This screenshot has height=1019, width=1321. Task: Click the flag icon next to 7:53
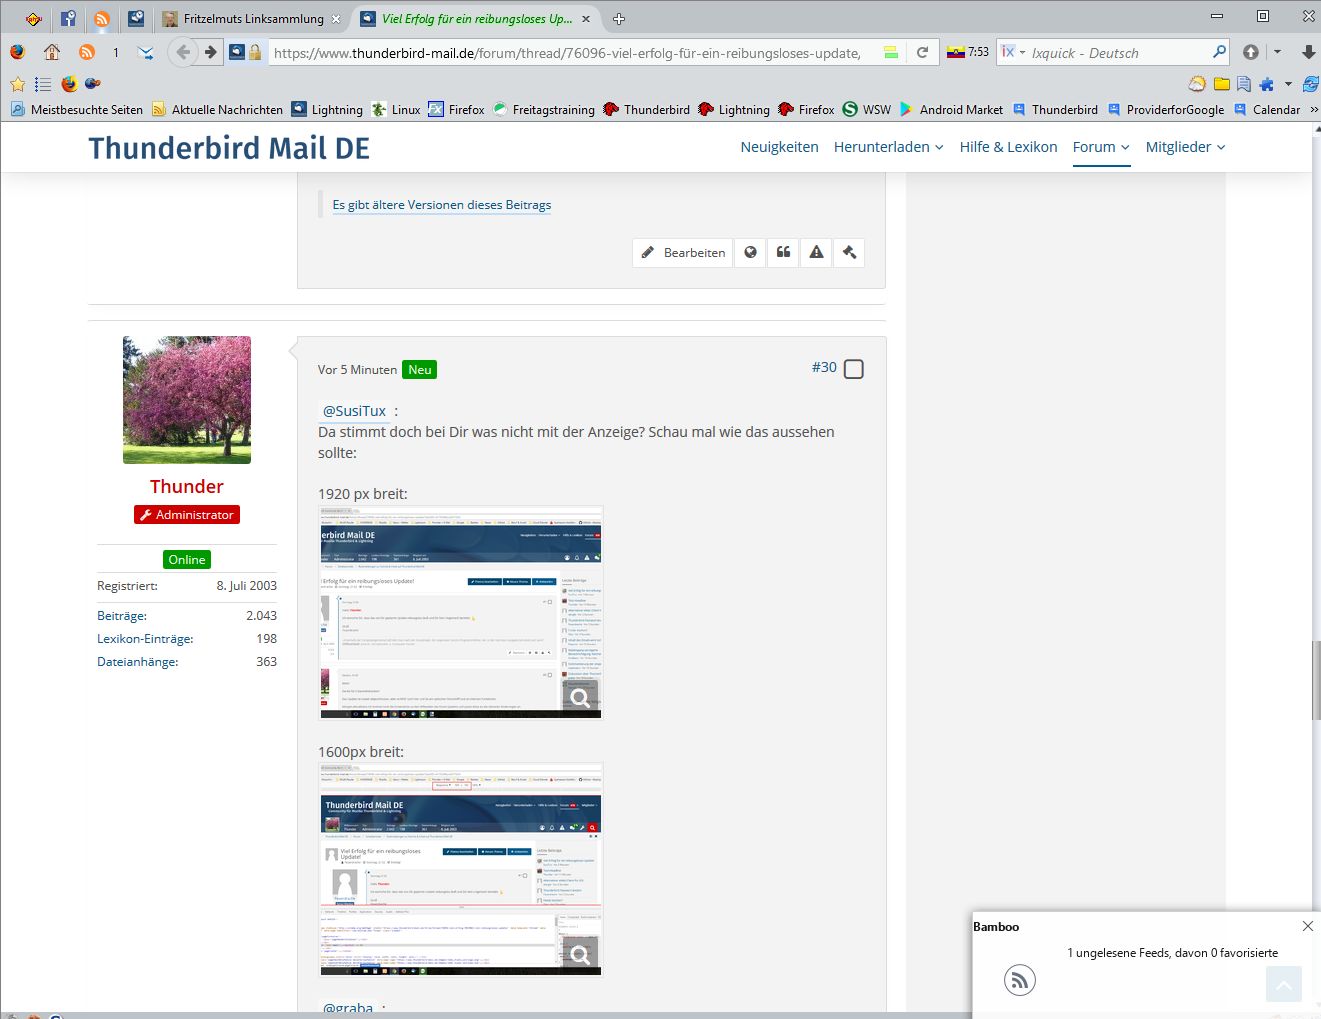pyautogui.click(x=956, y=52)
